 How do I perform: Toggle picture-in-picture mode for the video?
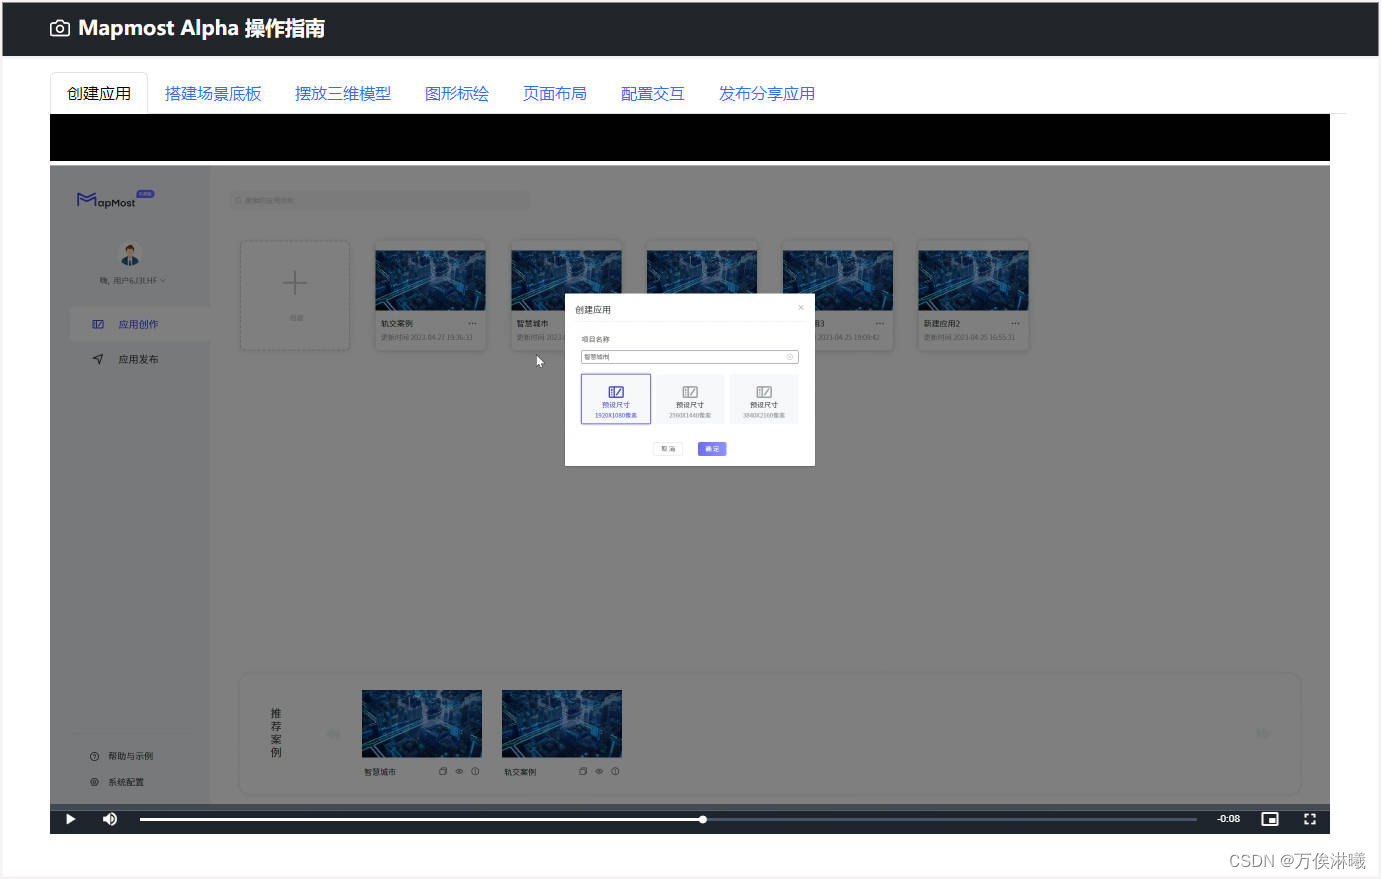(x=1270, y=819)
